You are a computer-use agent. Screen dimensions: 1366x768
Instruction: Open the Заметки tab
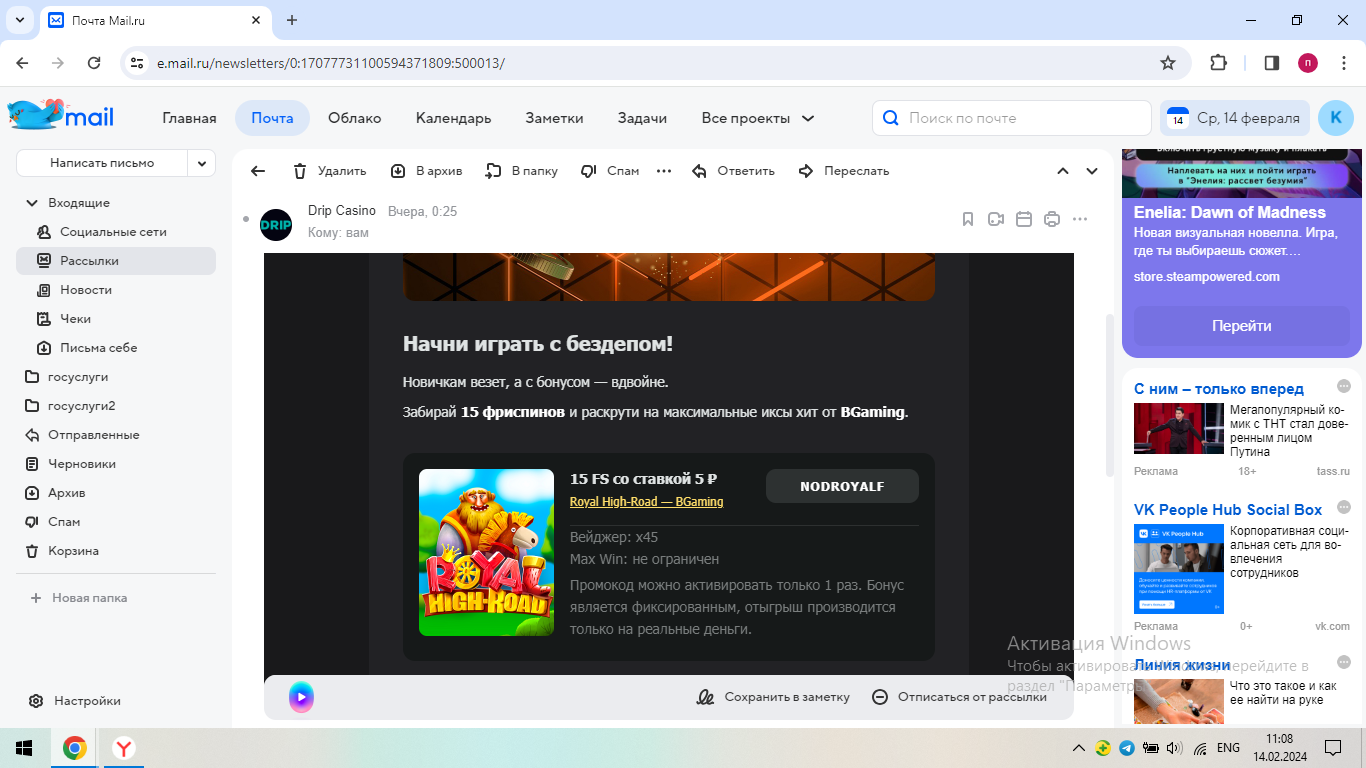[x=554, y=118]
